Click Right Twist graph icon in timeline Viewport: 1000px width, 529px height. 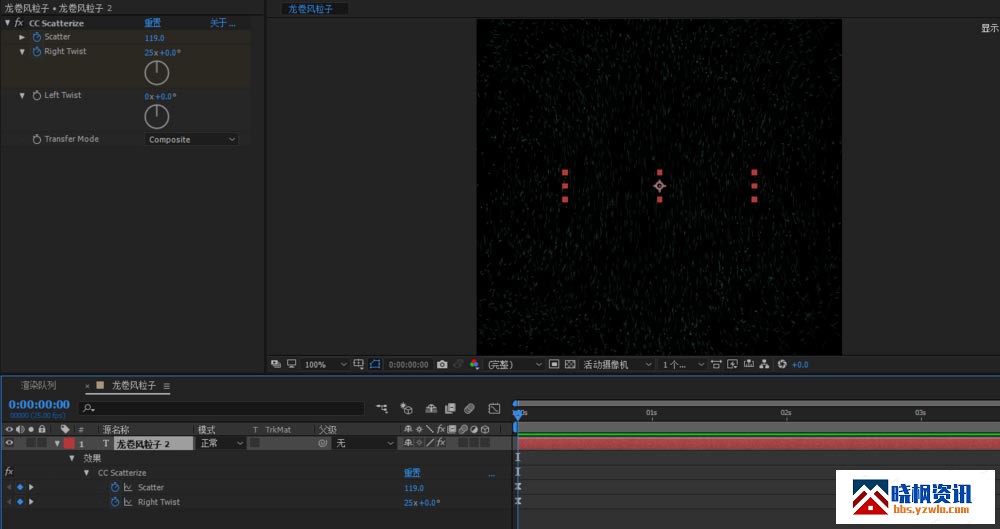tap(128, 502)
